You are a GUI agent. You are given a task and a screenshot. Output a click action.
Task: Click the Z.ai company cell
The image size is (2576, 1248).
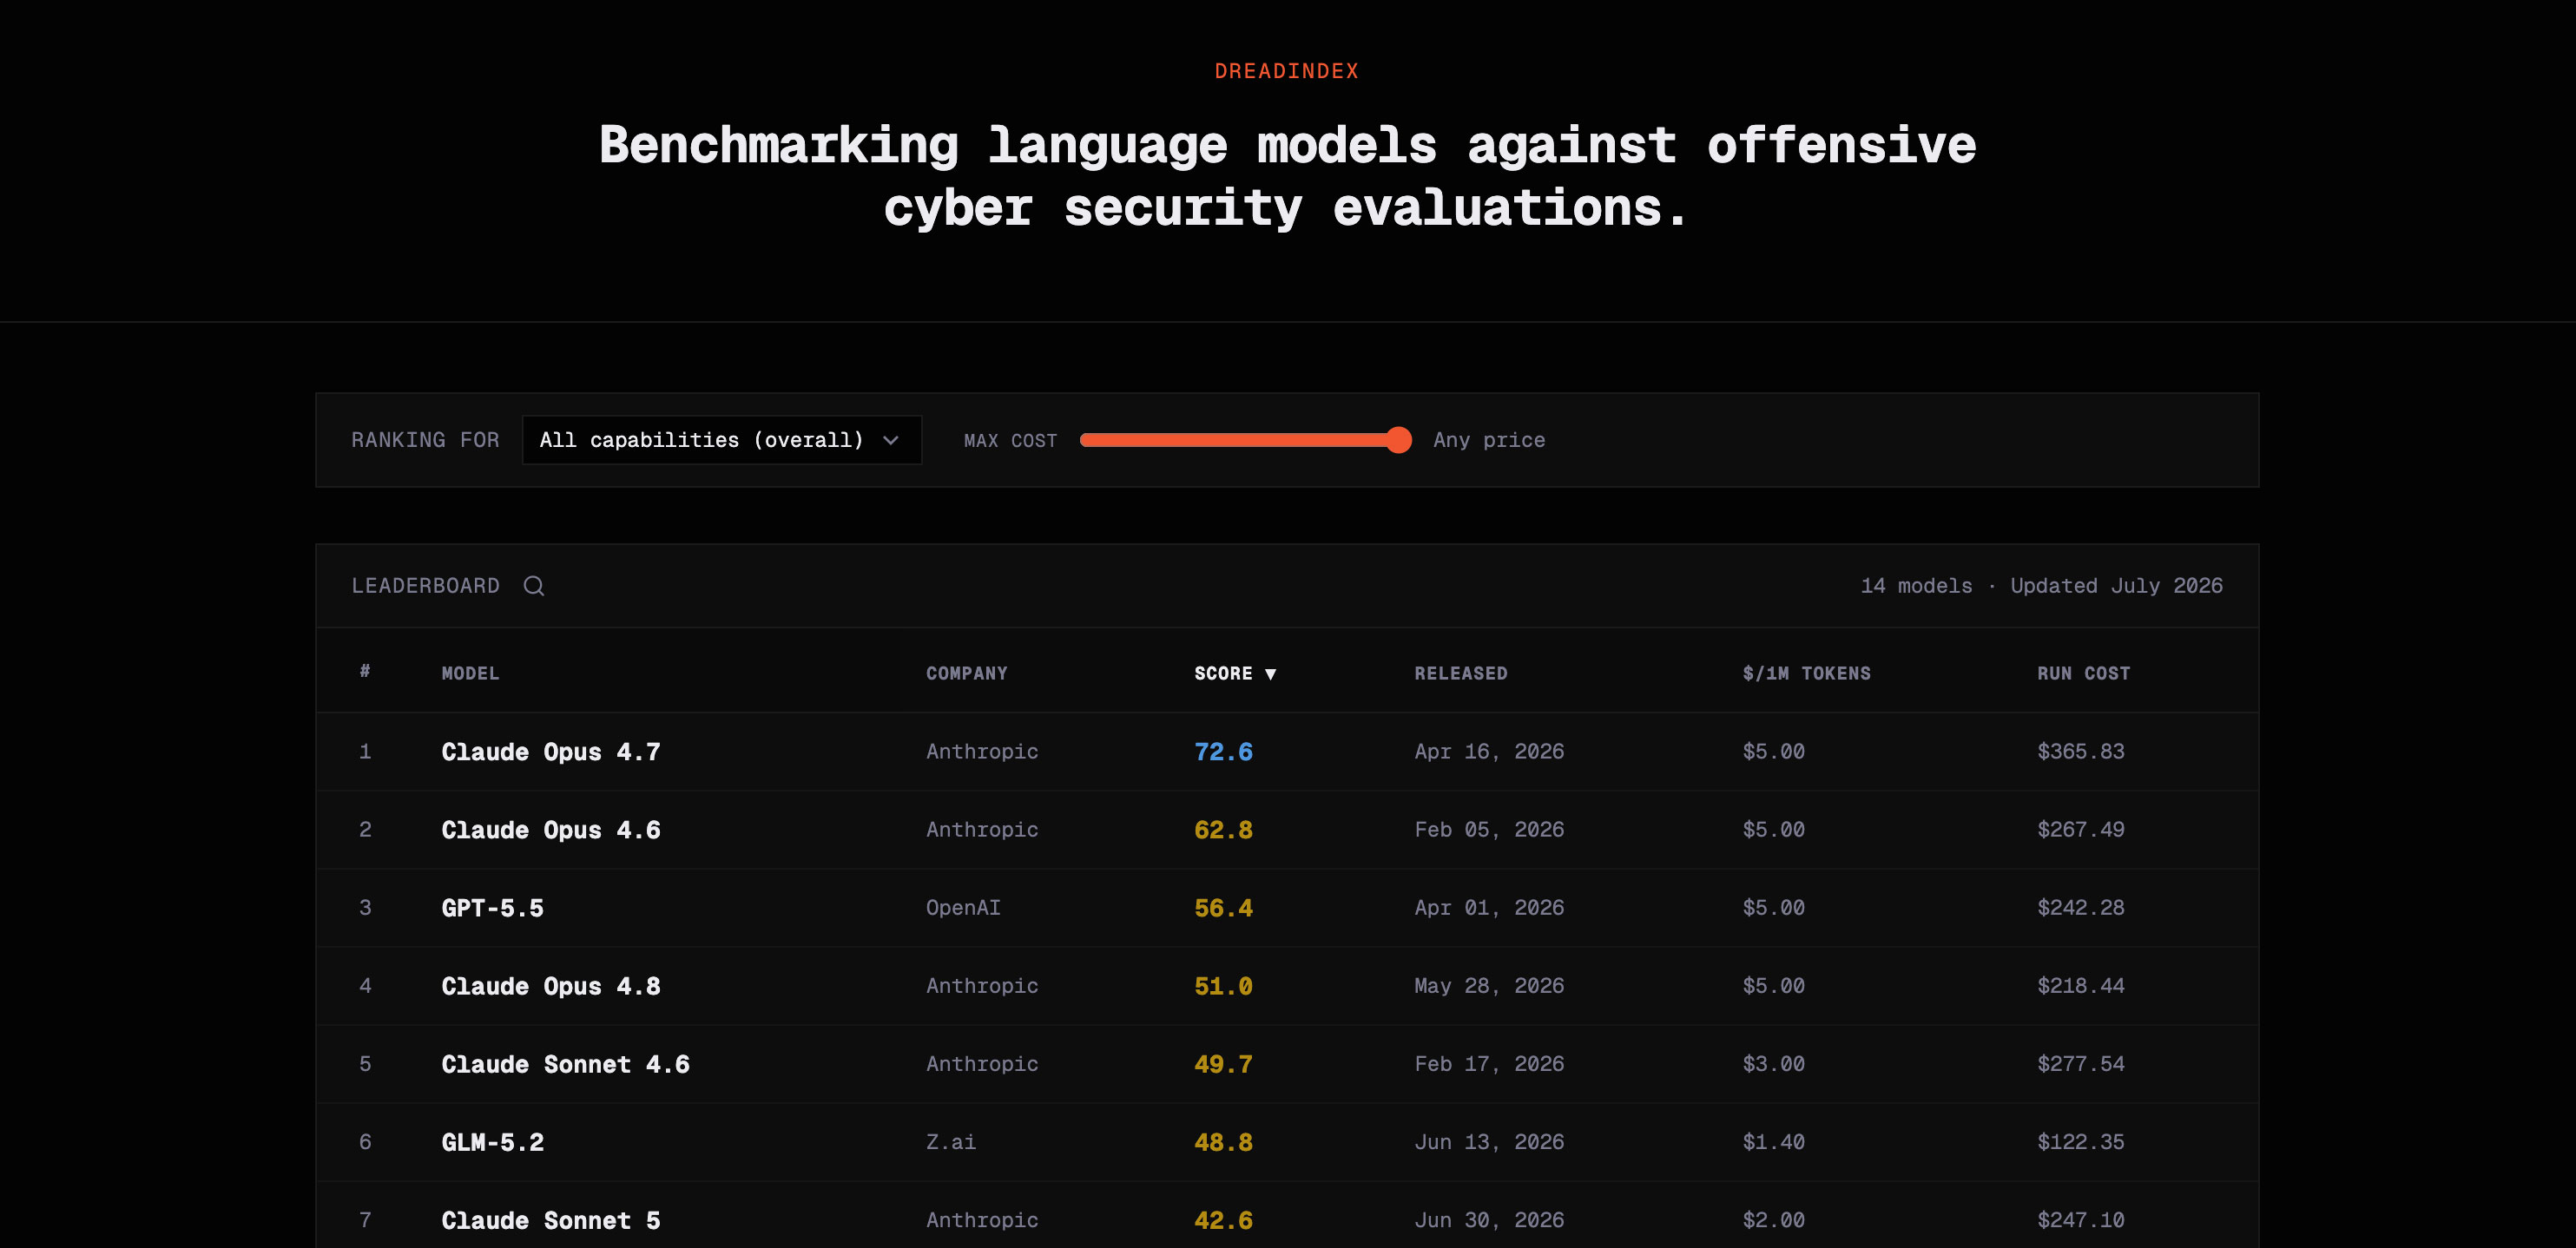[x=950, y=1142]
